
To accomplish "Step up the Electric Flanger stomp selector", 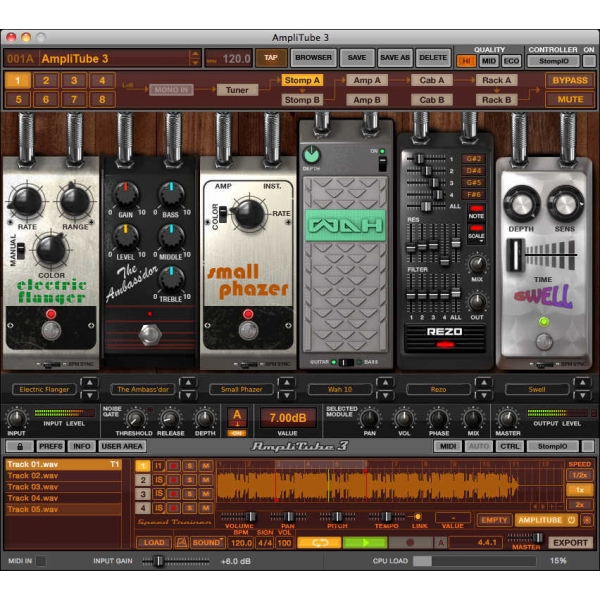I will tap(89, 382).
